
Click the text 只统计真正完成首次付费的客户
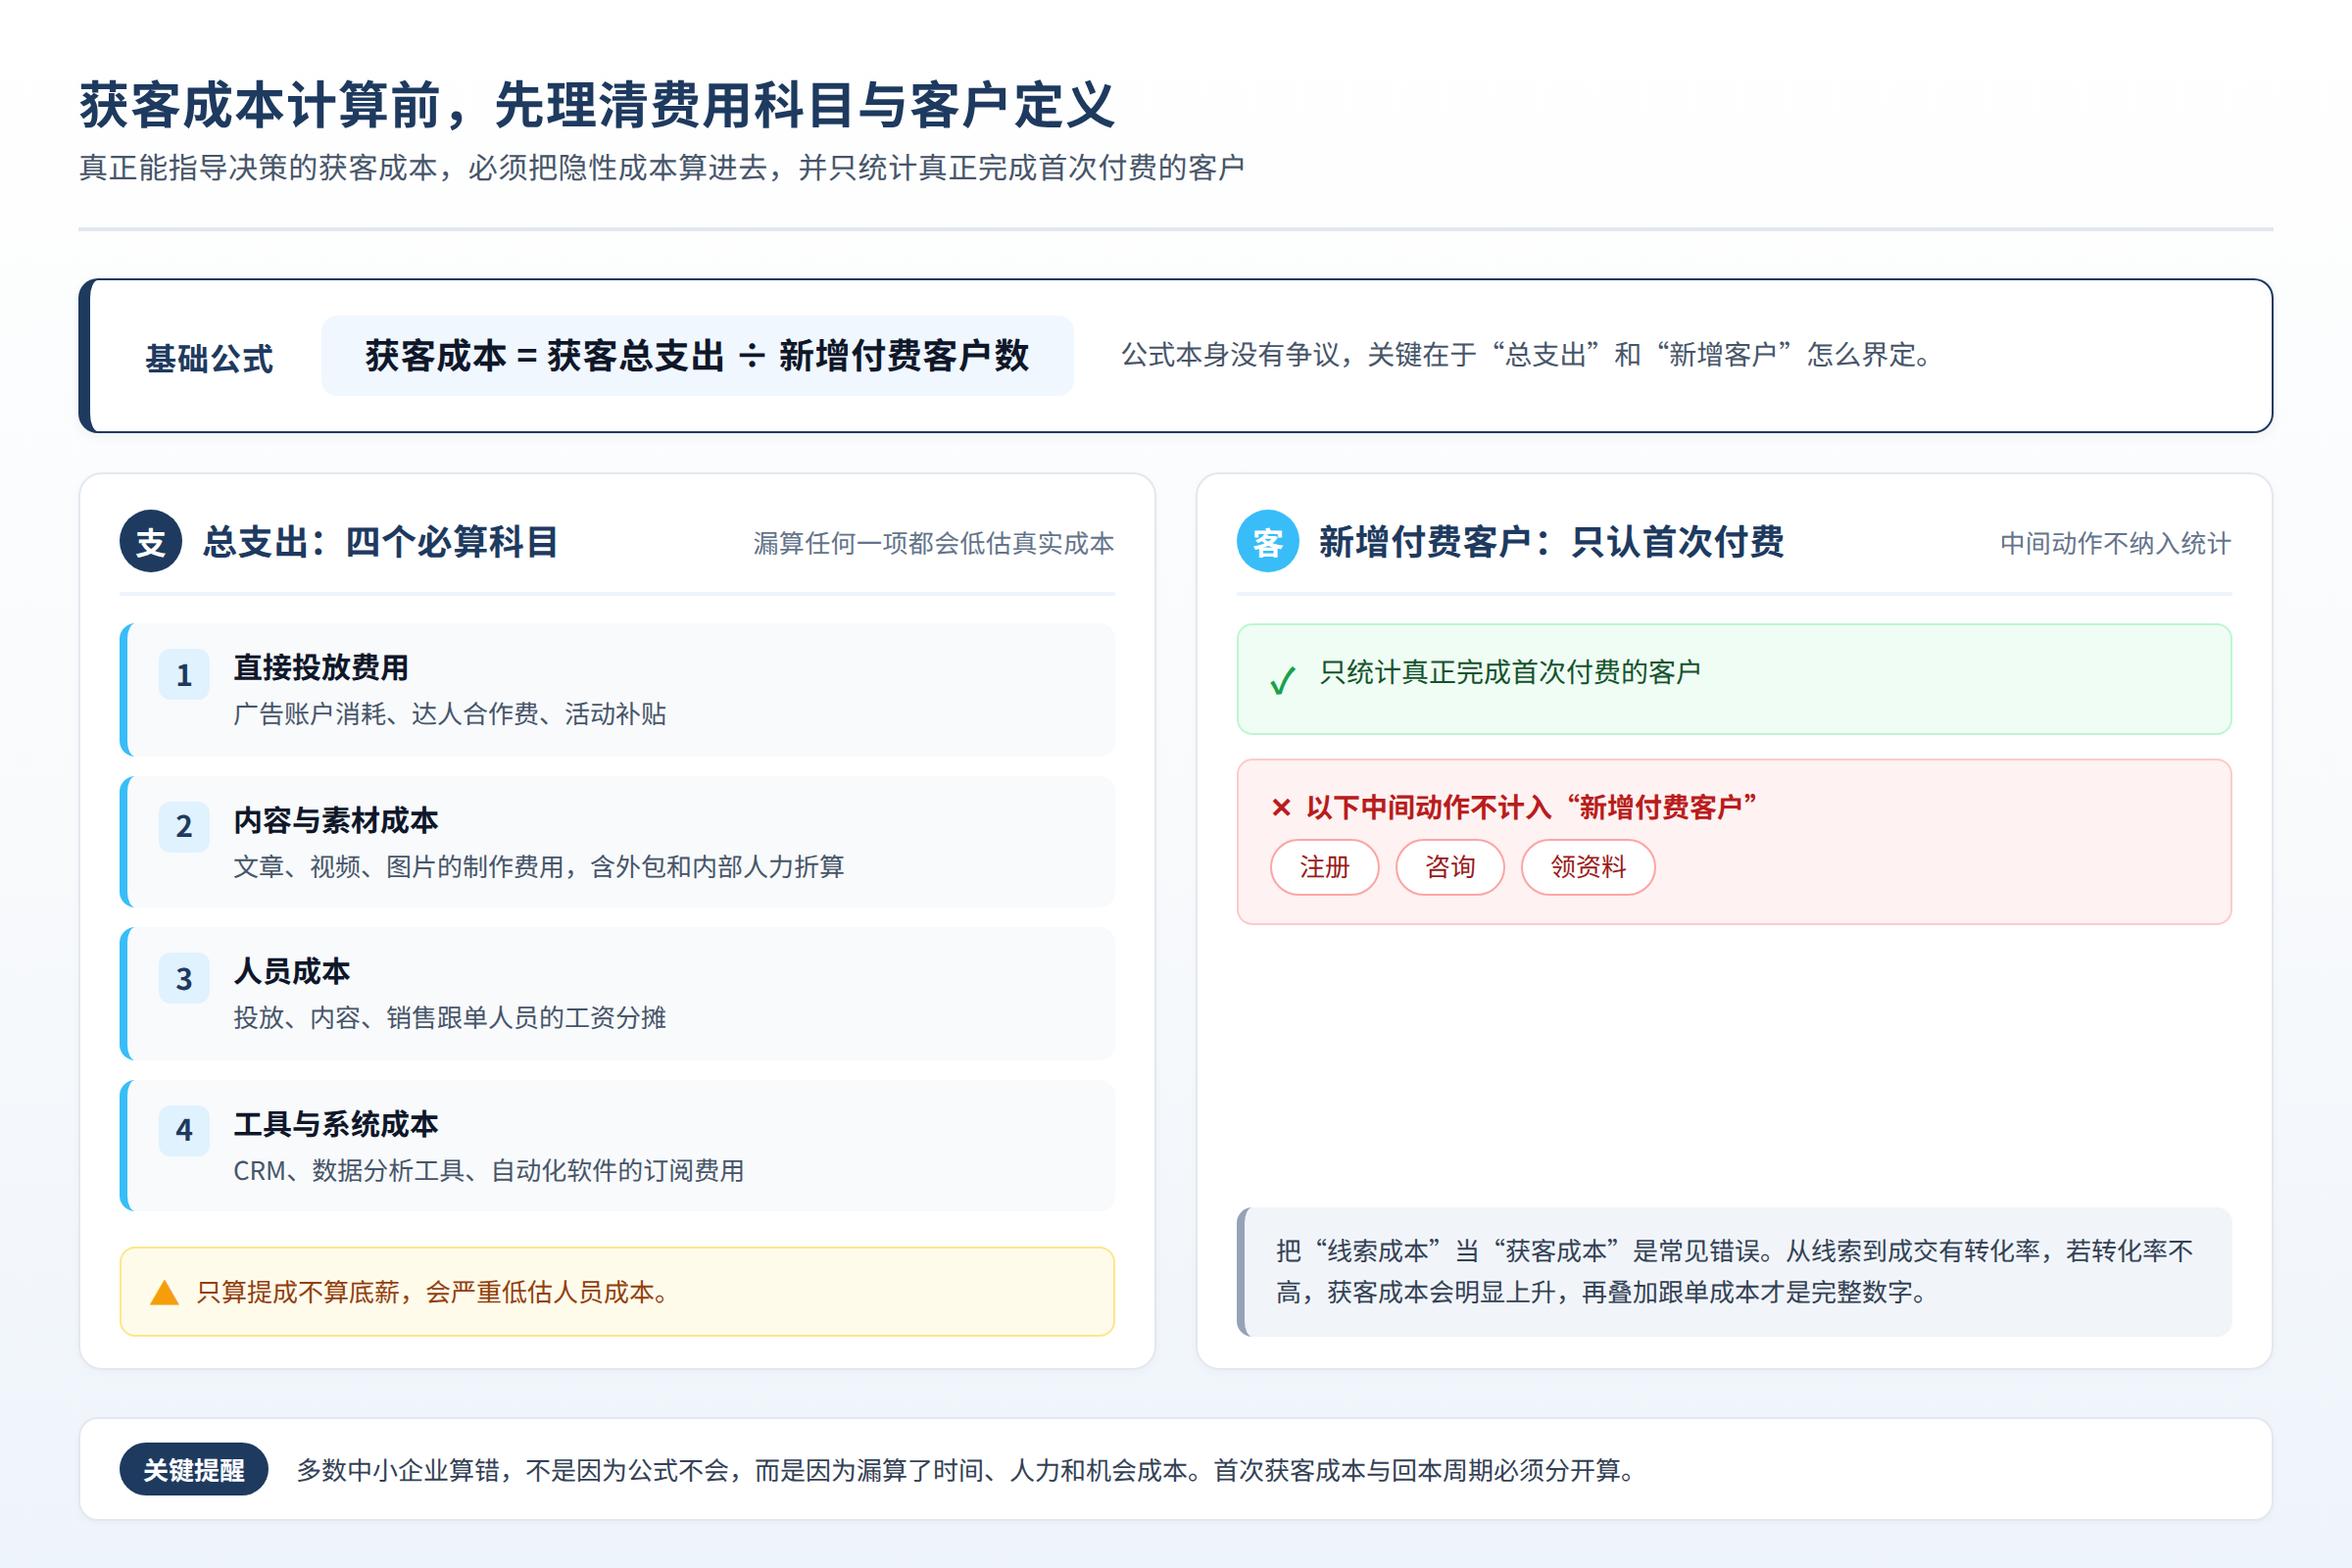click(x=1510, y=672)
